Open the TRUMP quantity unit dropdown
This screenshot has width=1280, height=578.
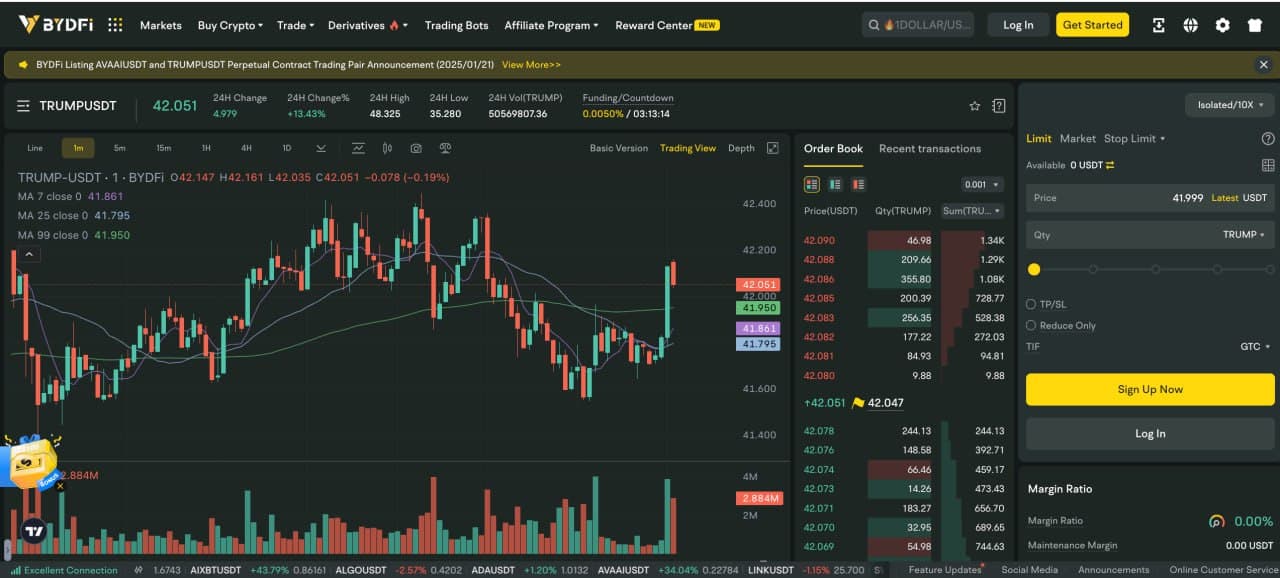coord(1244,235)
